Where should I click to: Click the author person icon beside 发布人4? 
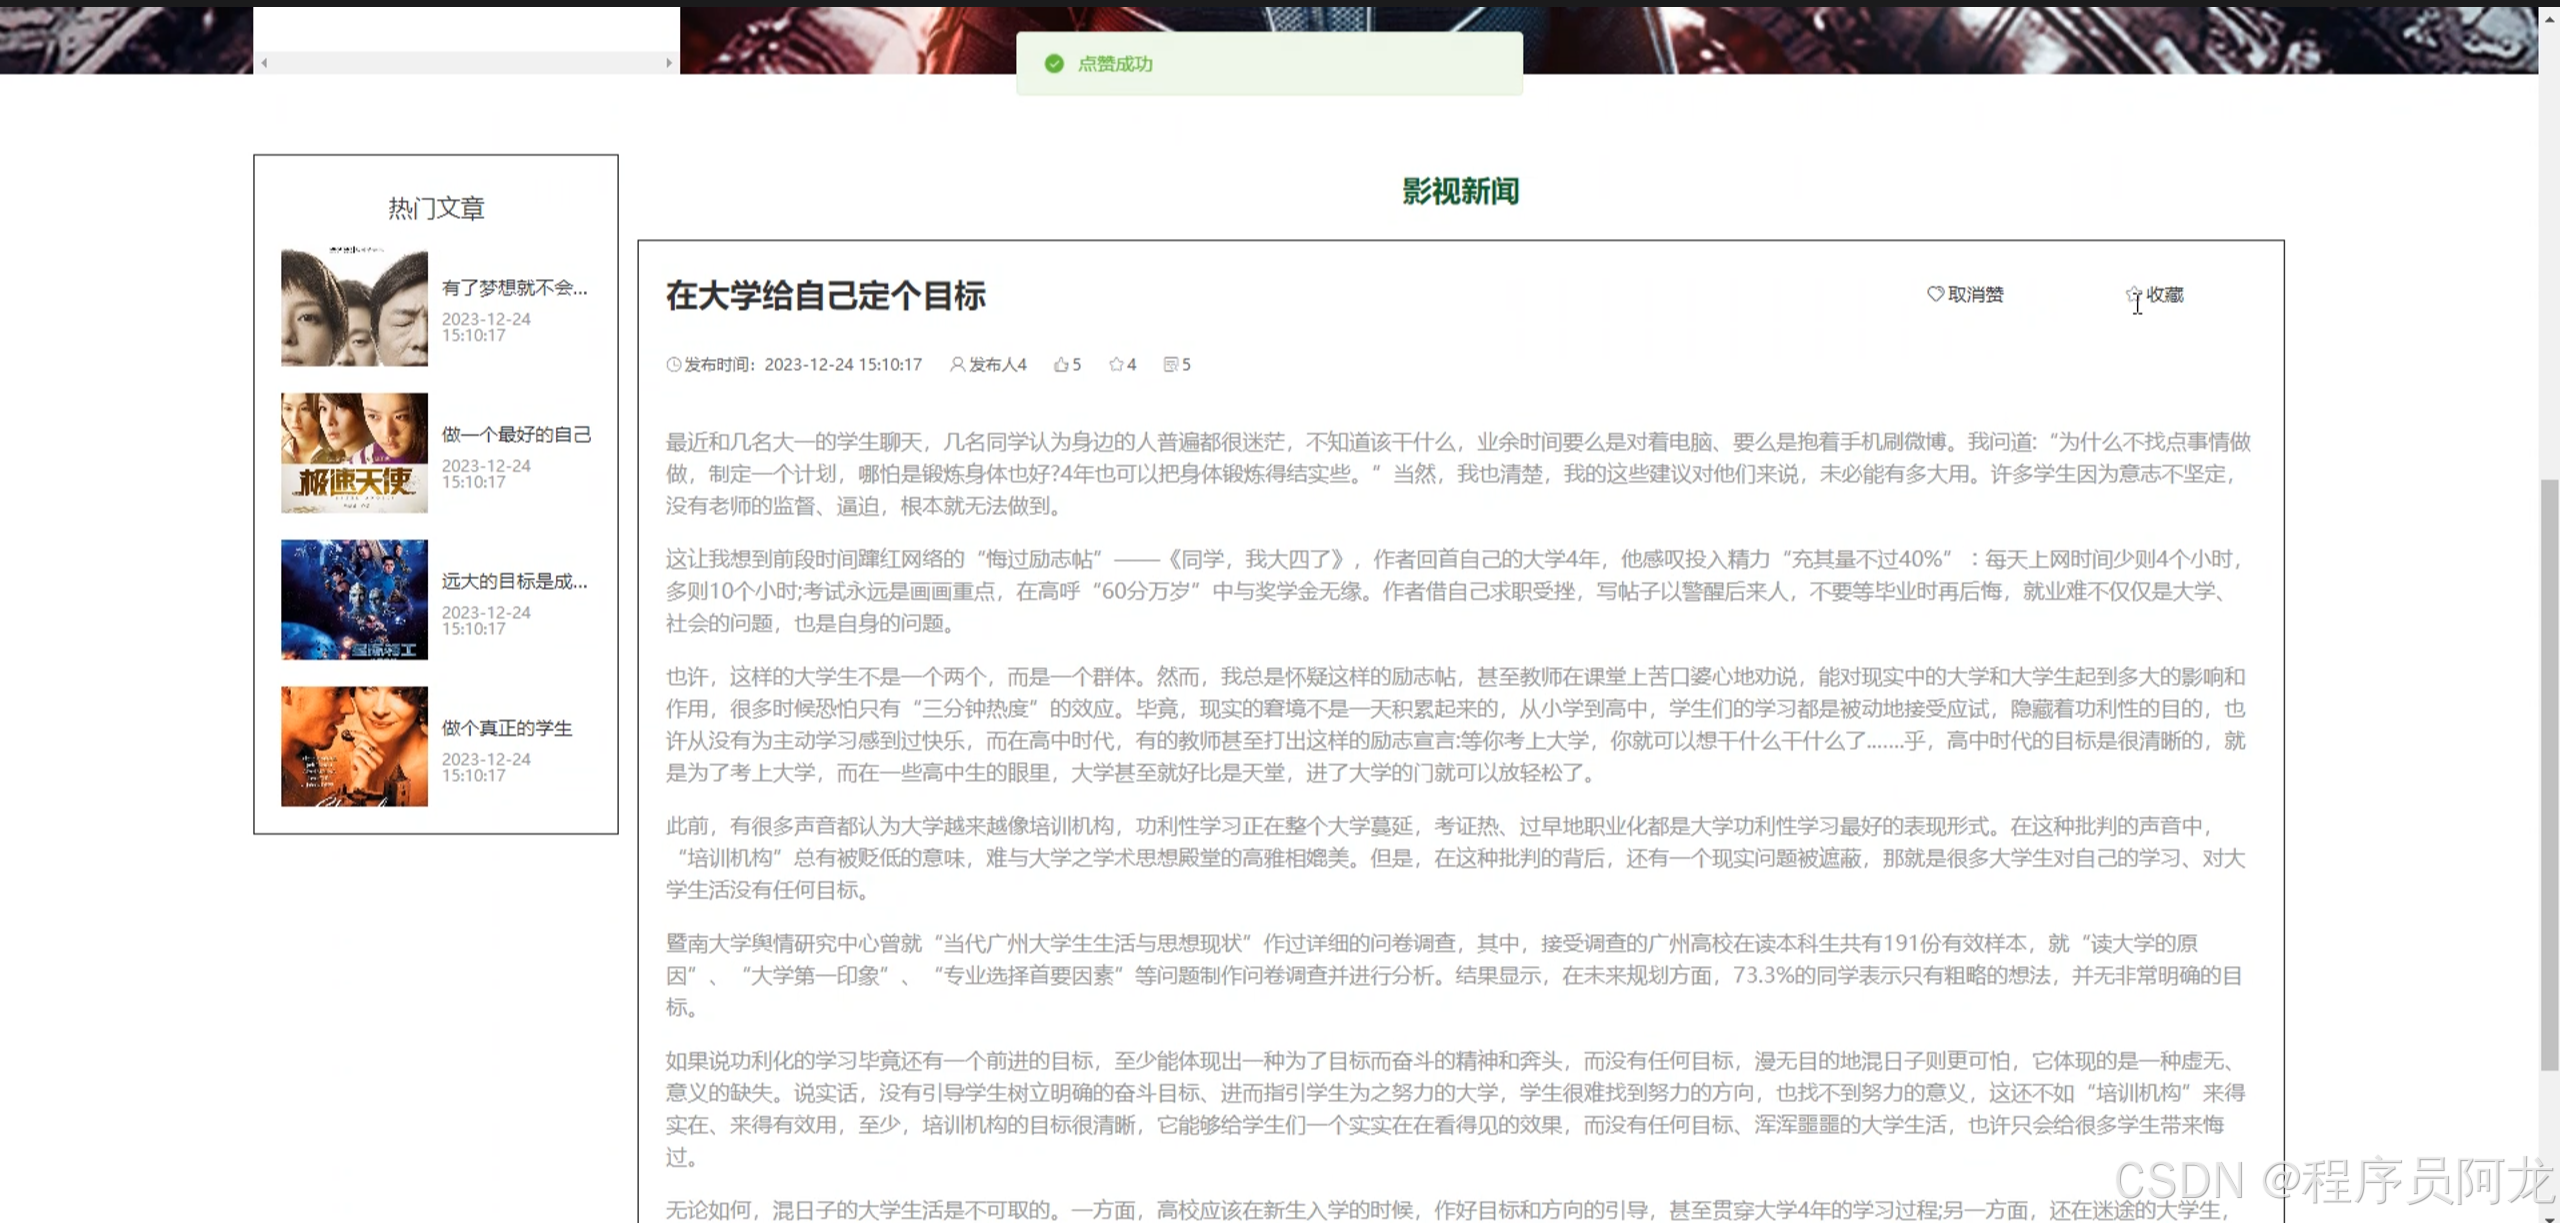pyautogui.click(x=957, y=365)
